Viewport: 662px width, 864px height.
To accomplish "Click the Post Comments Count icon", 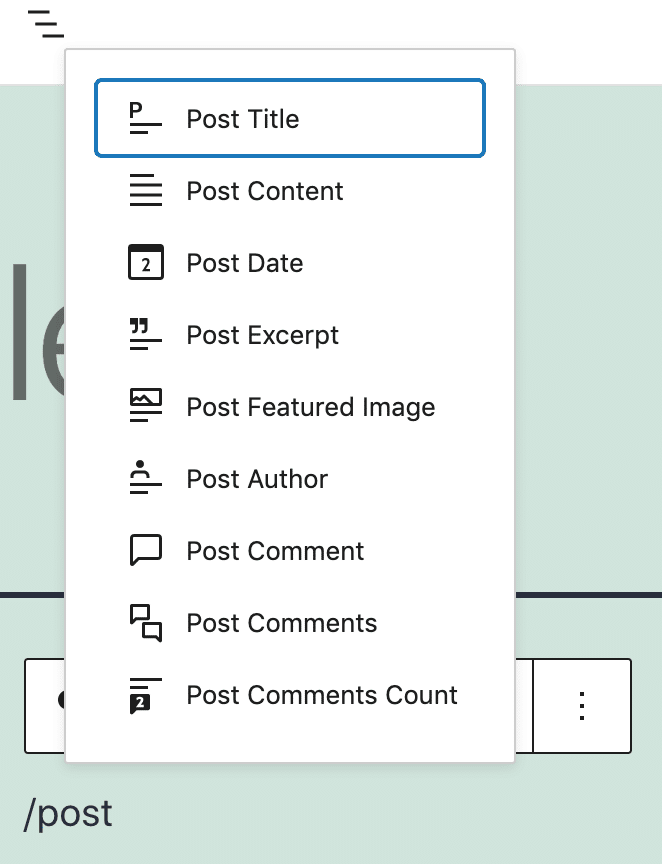I will [x=146, y=695].
